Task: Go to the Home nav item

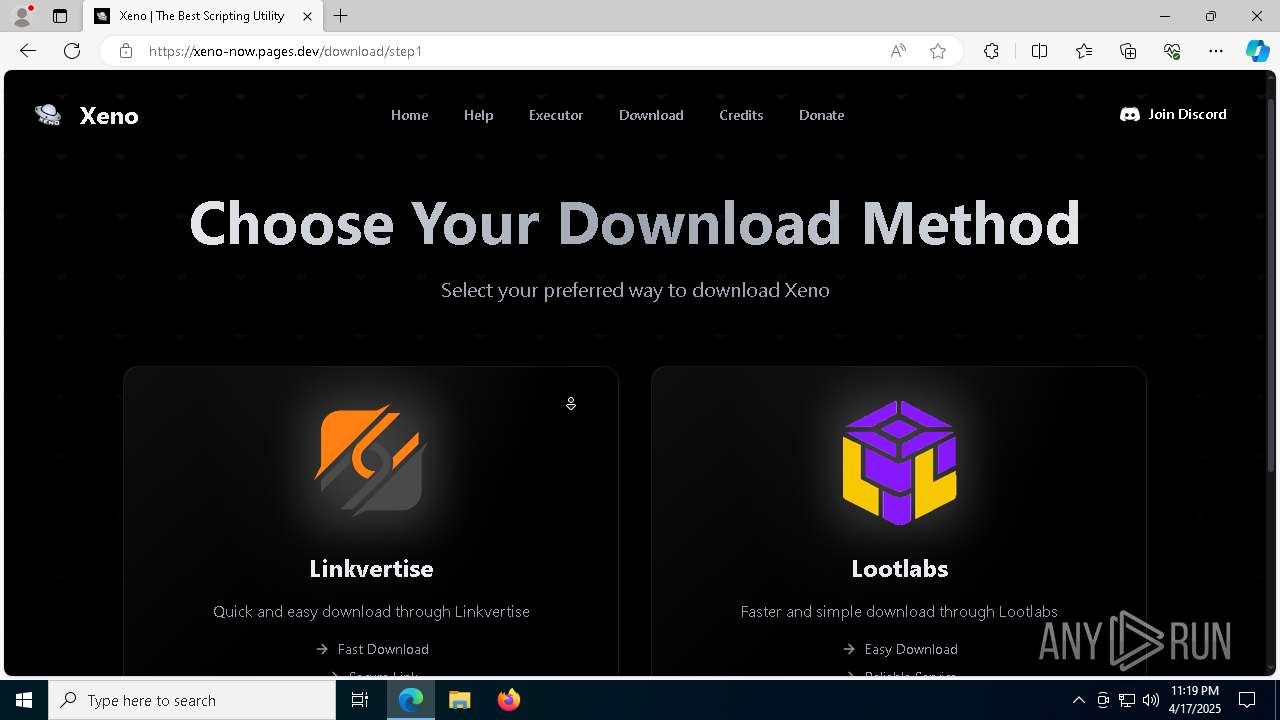Action: [409, 115]
